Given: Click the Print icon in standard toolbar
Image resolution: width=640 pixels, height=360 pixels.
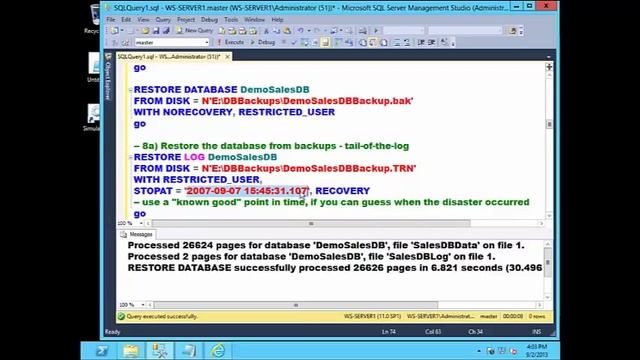Looking at the screenshot, I should click(362, 31).
